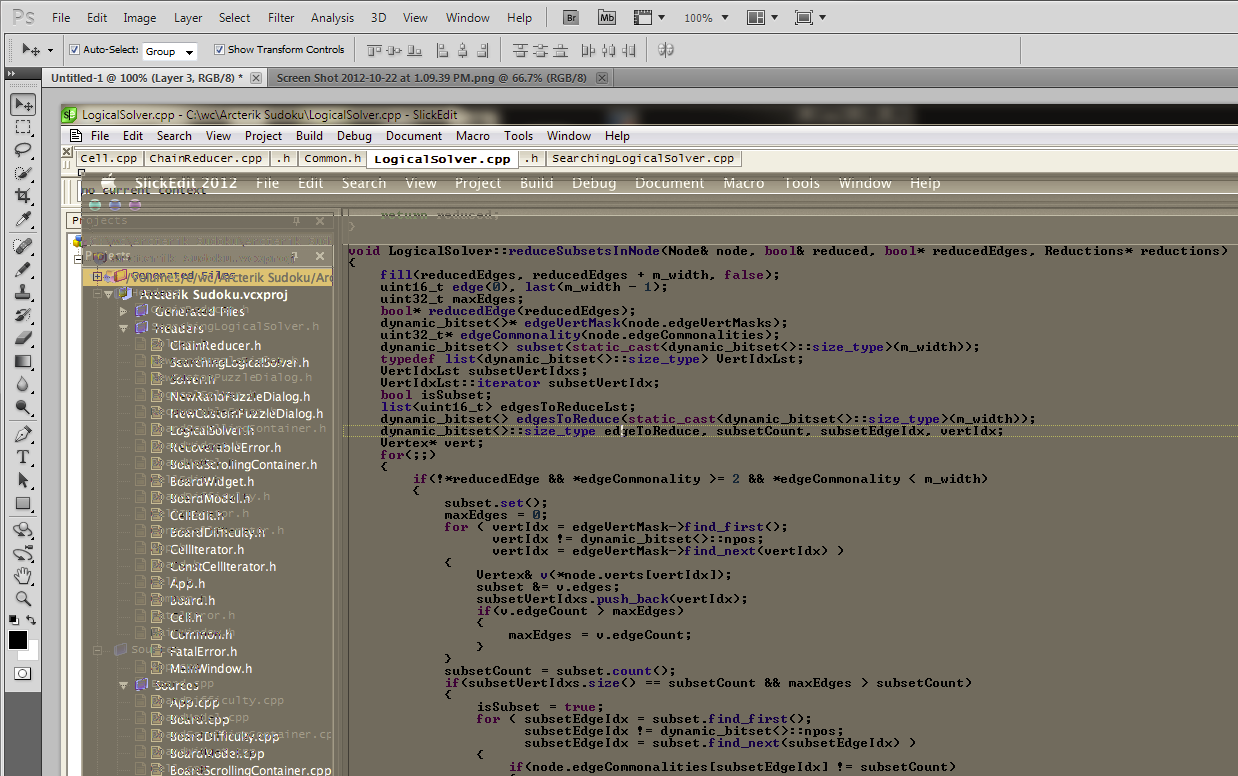Open the Photoshop Filter menu
The height and width of the screenshot is (776, 1238).
282,18
